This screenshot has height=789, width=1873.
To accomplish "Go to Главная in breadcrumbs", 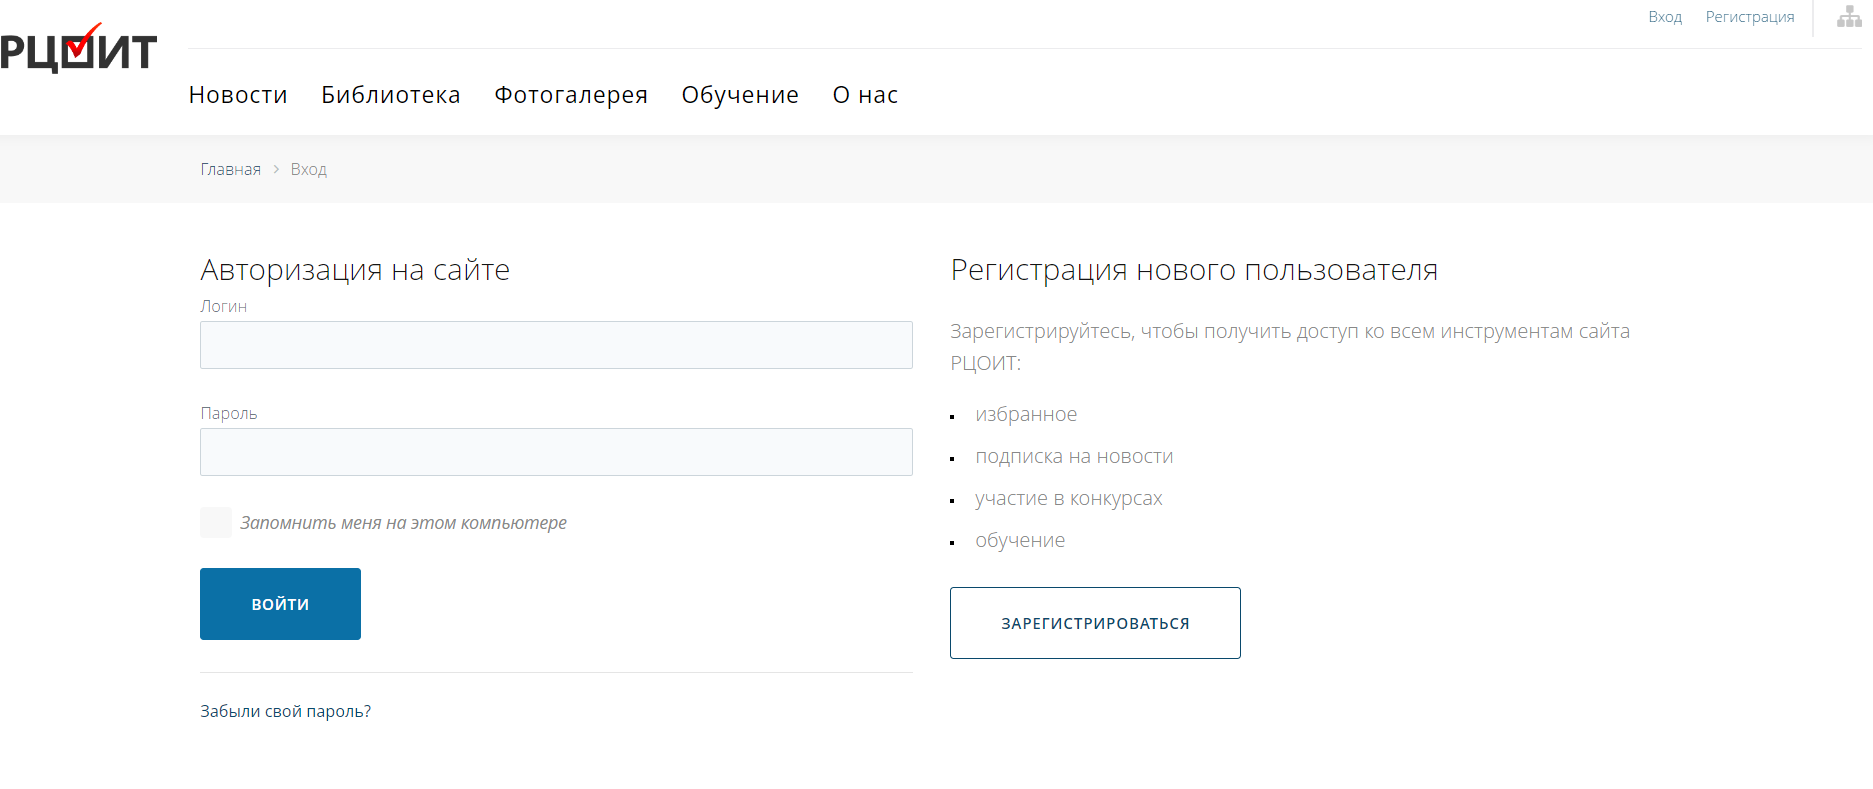I will (x=230, y=170).
